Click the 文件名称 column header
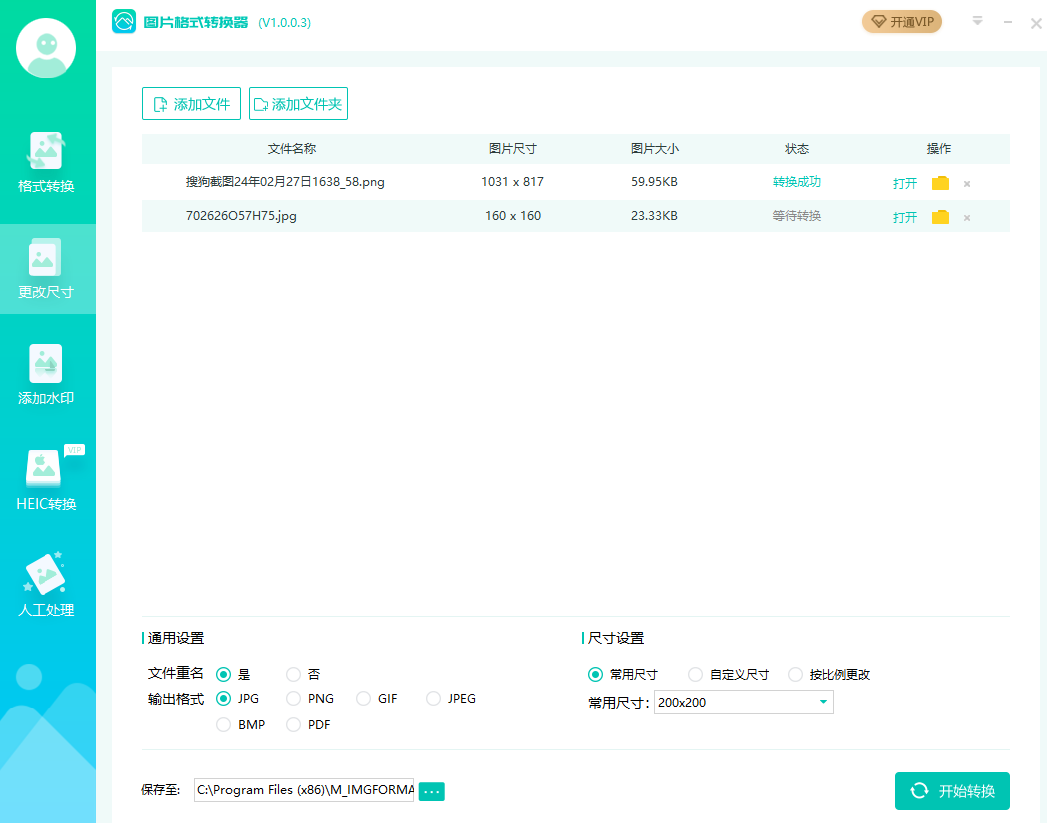Image resolution: width=1047 pixels, height=823 pixels. pyautogui.click(x=292, y=149)
